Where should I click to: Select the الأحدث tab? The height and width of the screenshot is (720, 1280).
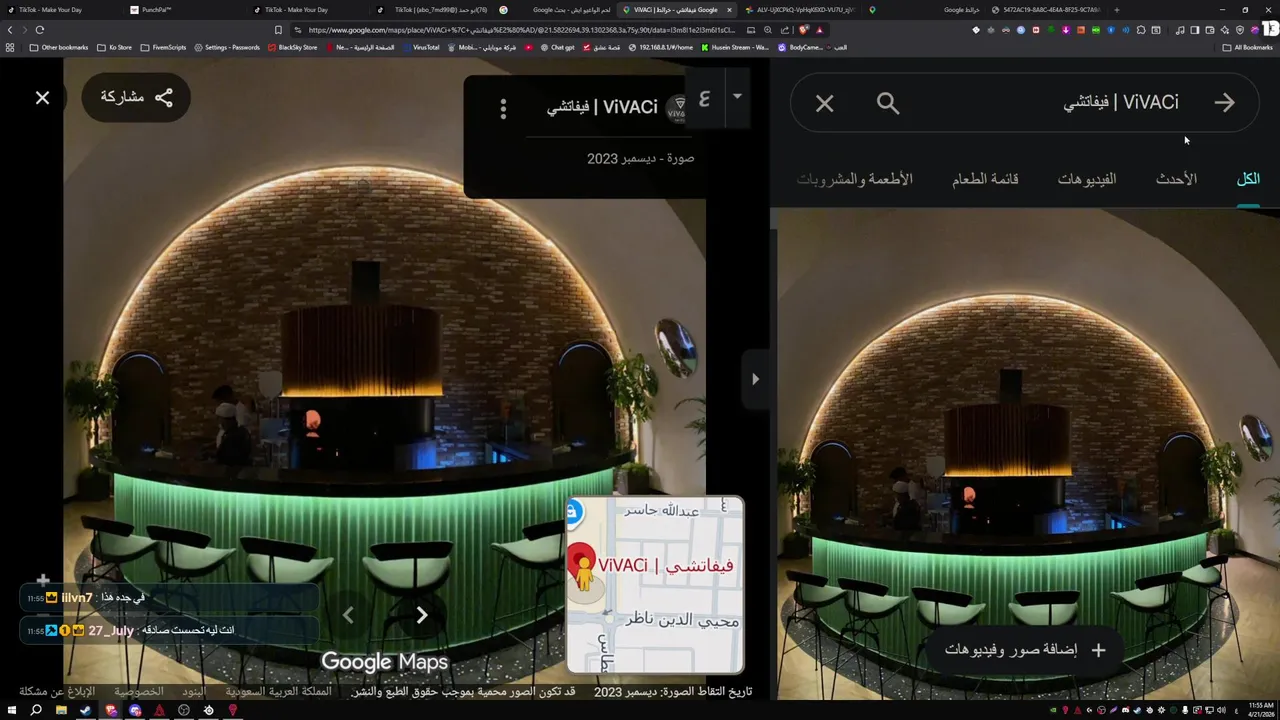(x=1176, y=179)
